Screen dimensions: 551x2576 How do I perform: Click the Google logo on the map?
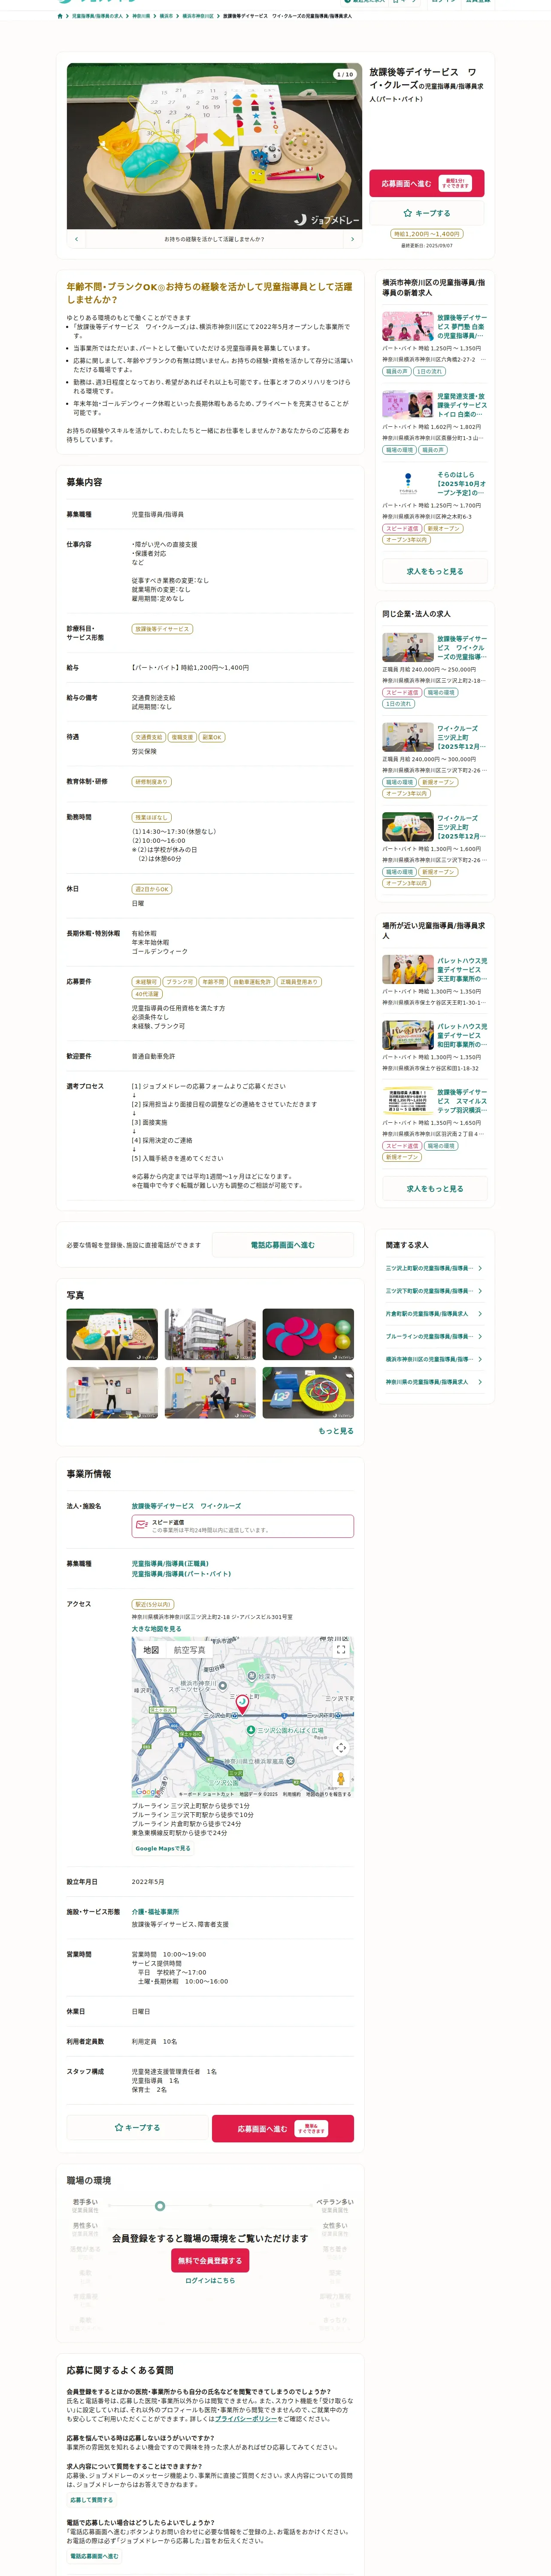click(148, 1792)
